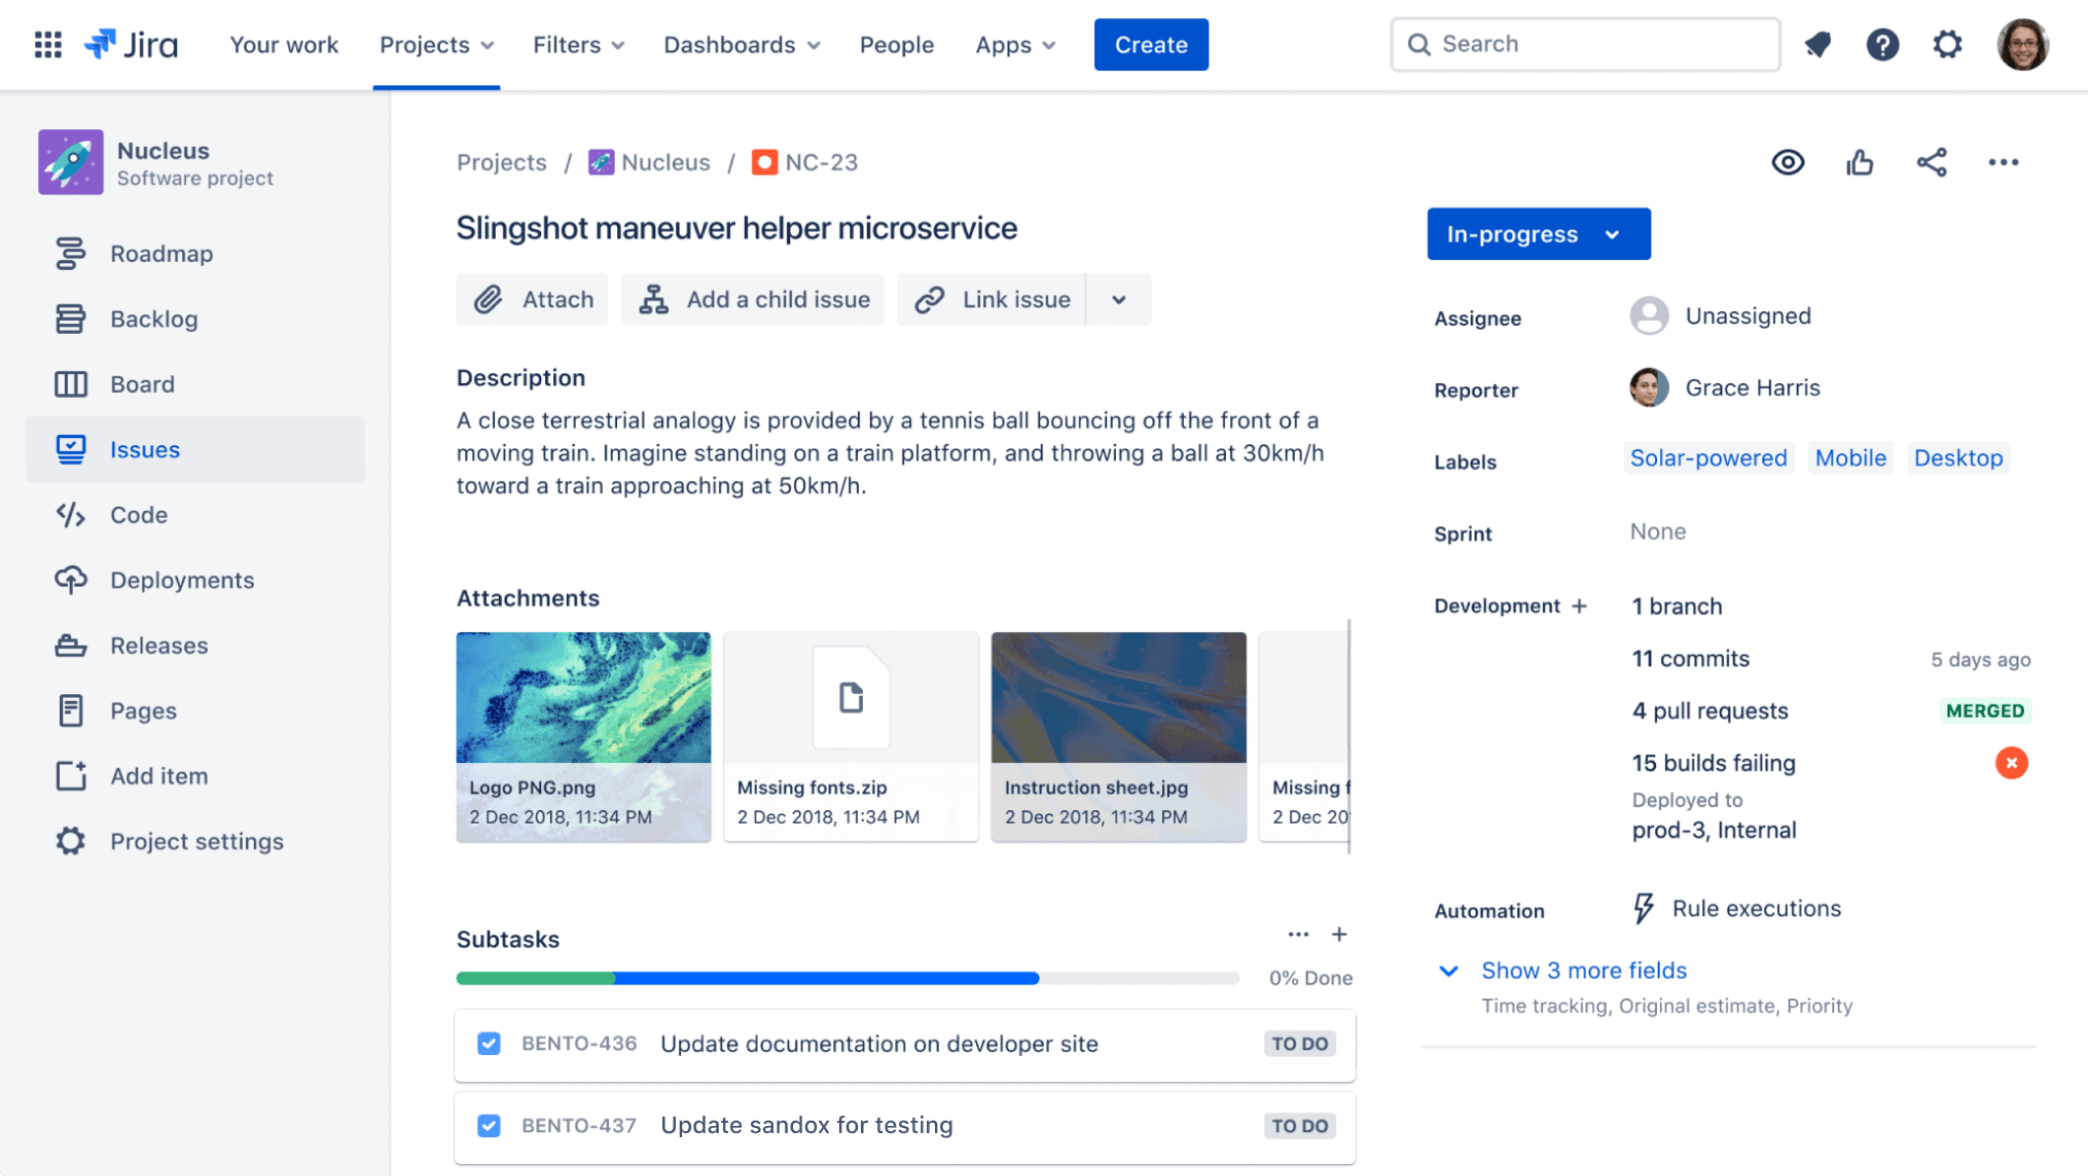The width and height of the screenshot is (2088, 1176).
Task: Click the share icon on issue
Action: click(1932, 162)
